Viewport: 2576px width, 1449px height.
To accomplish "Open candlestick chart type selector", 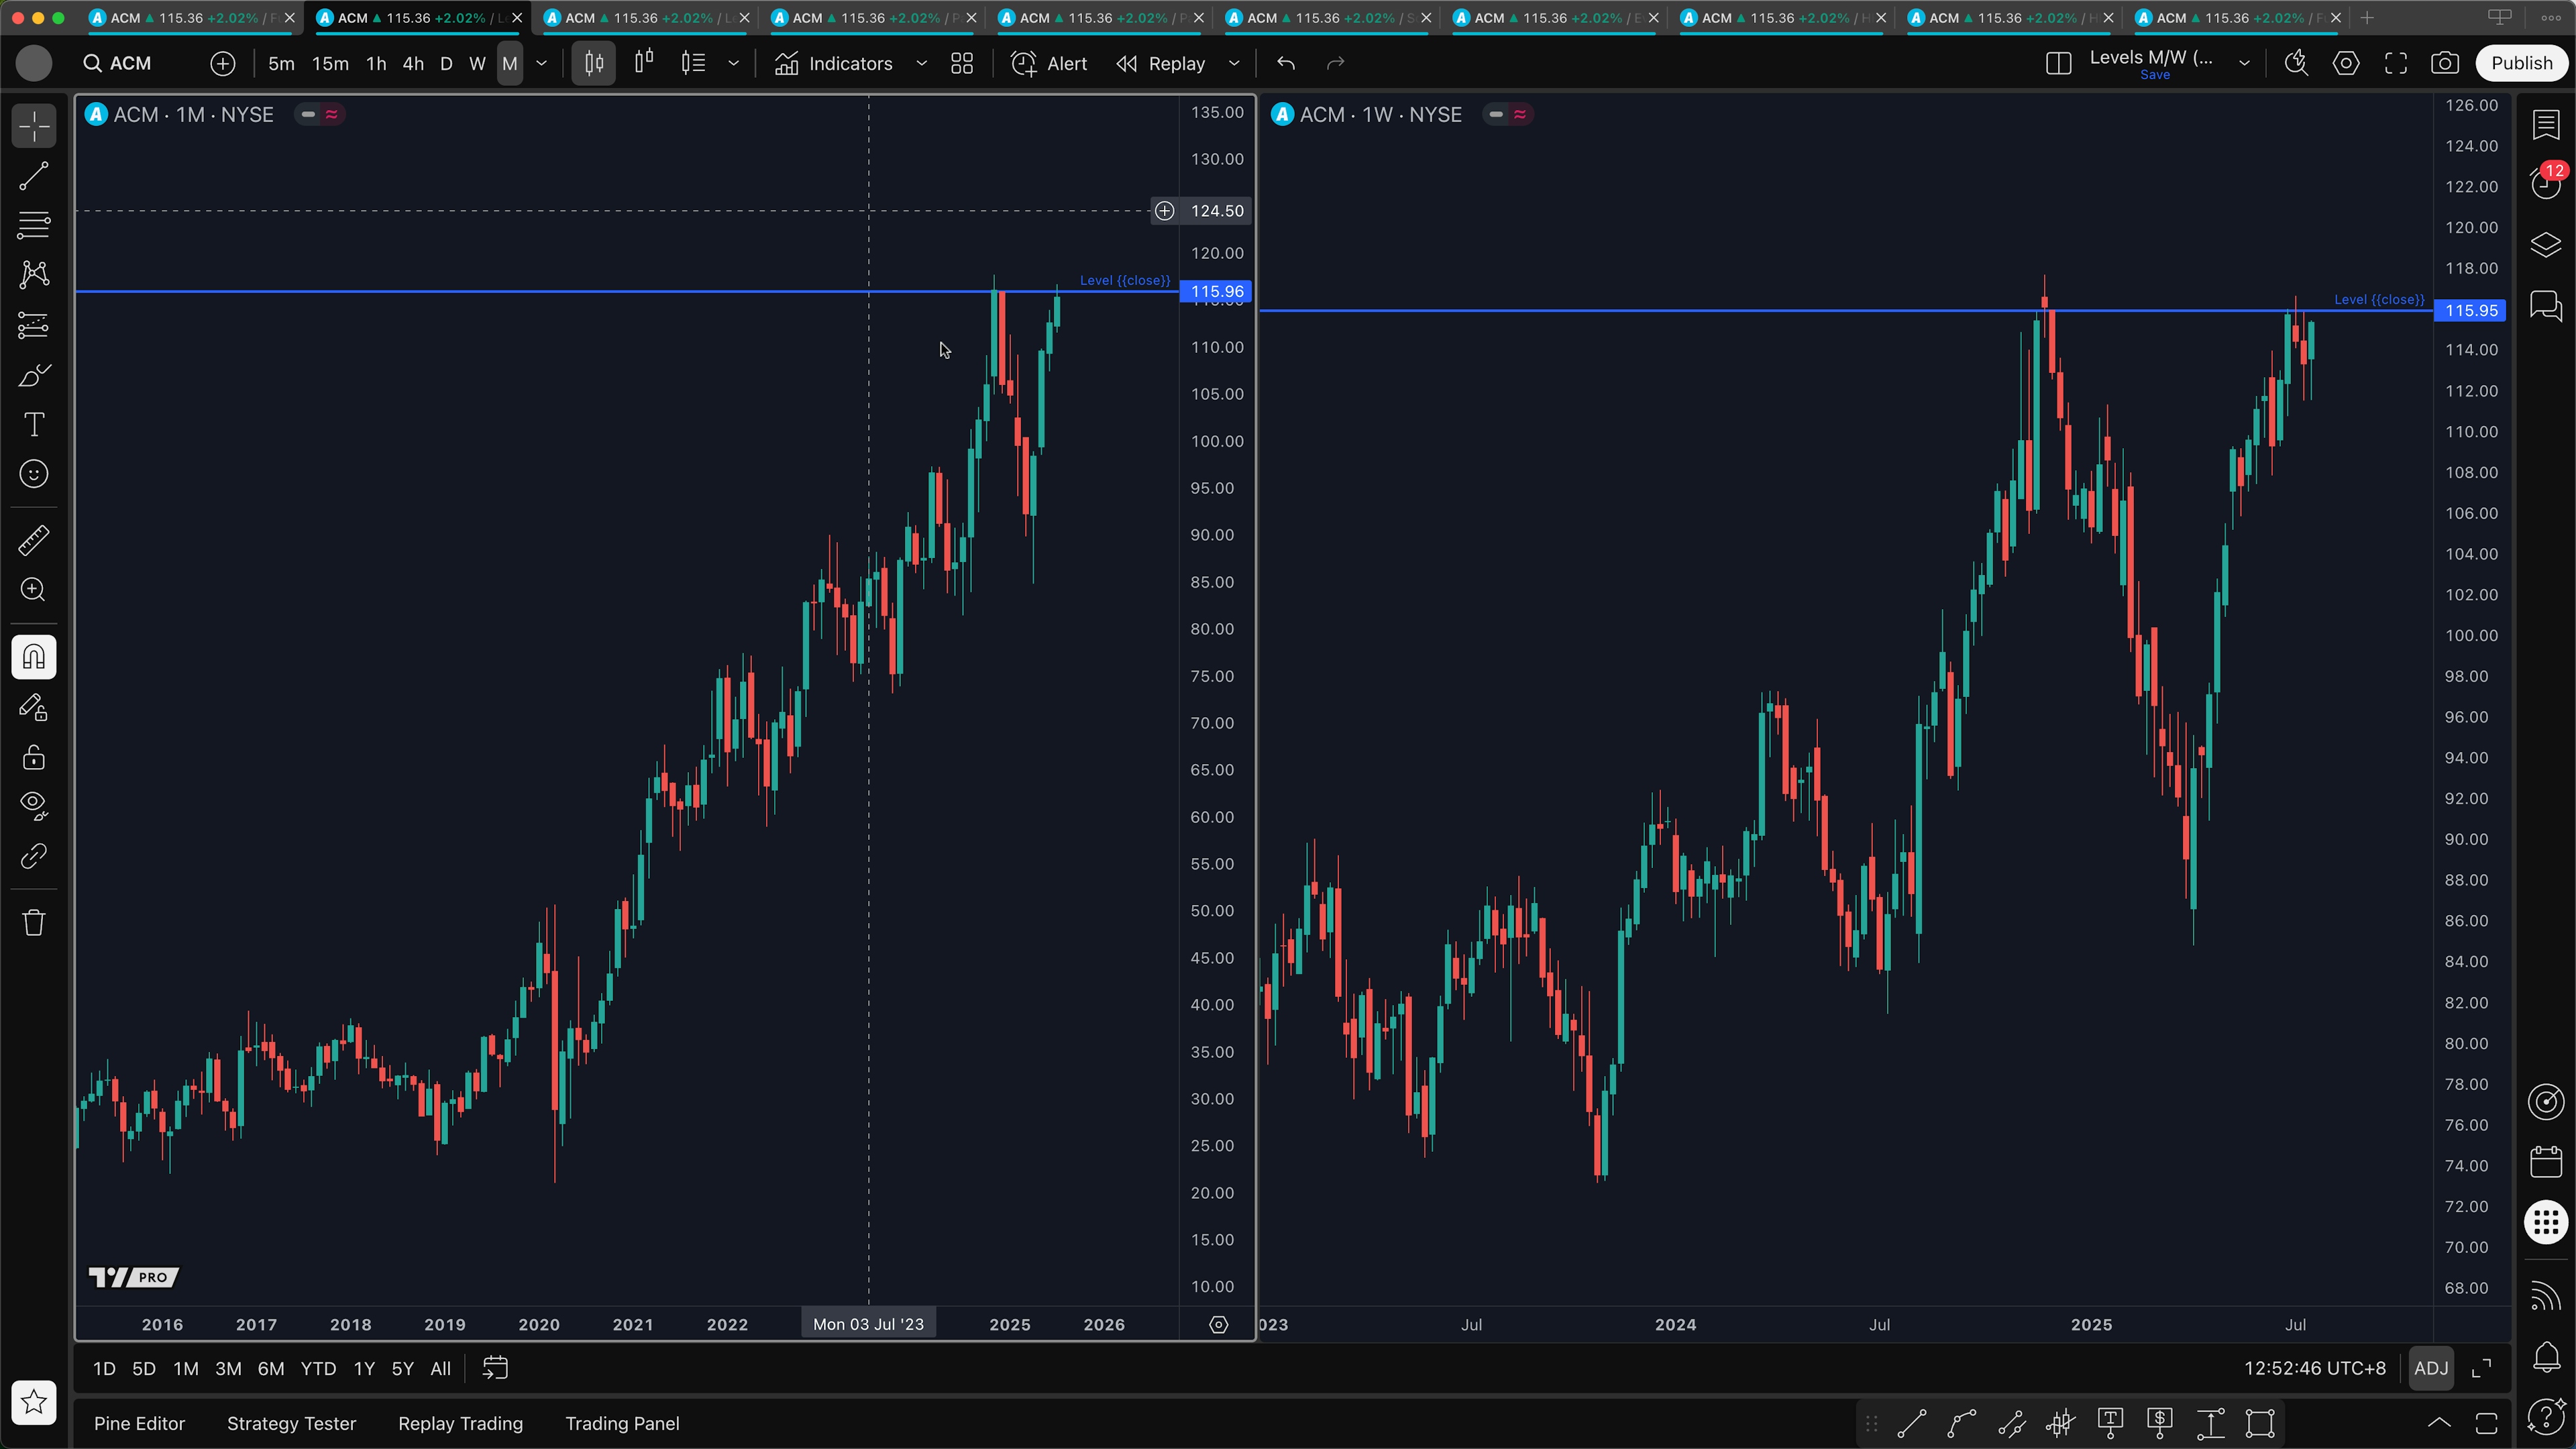I will pyautogui.click(x=594, y=64).
